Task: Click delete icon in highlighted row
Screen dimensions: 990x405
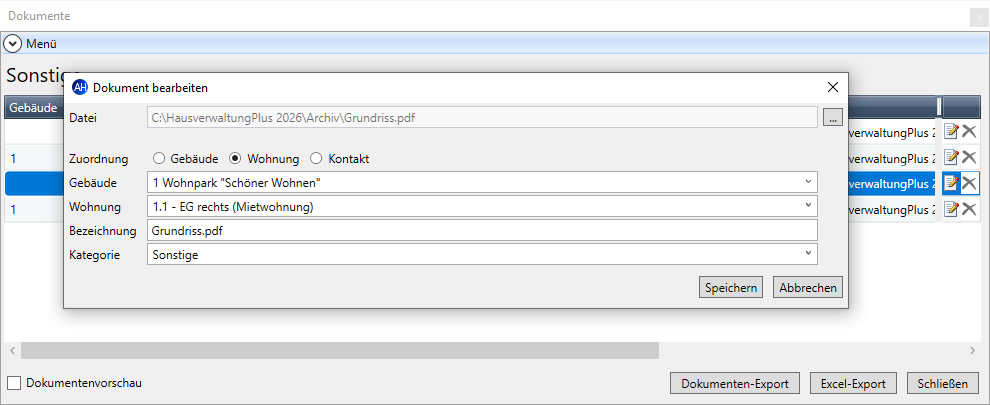Action: (x=969, y=183)
